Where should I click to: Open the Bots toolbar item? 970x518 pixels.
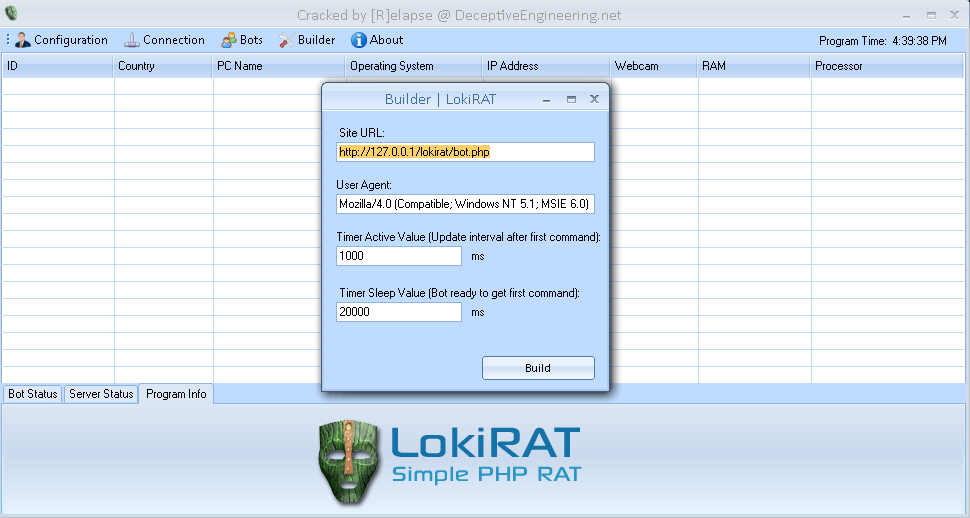point(229,40)
